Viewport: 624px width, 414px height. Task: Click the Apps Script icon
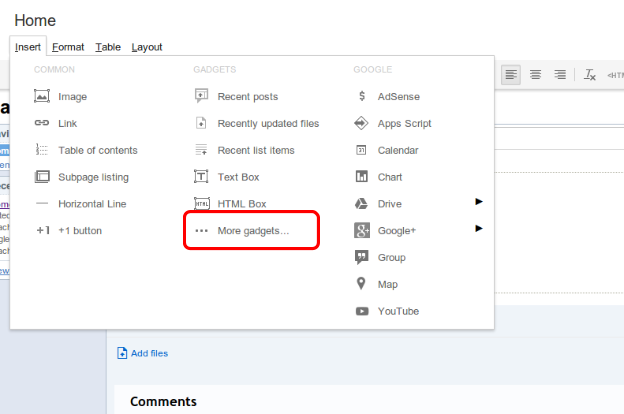tap(361, 124)
